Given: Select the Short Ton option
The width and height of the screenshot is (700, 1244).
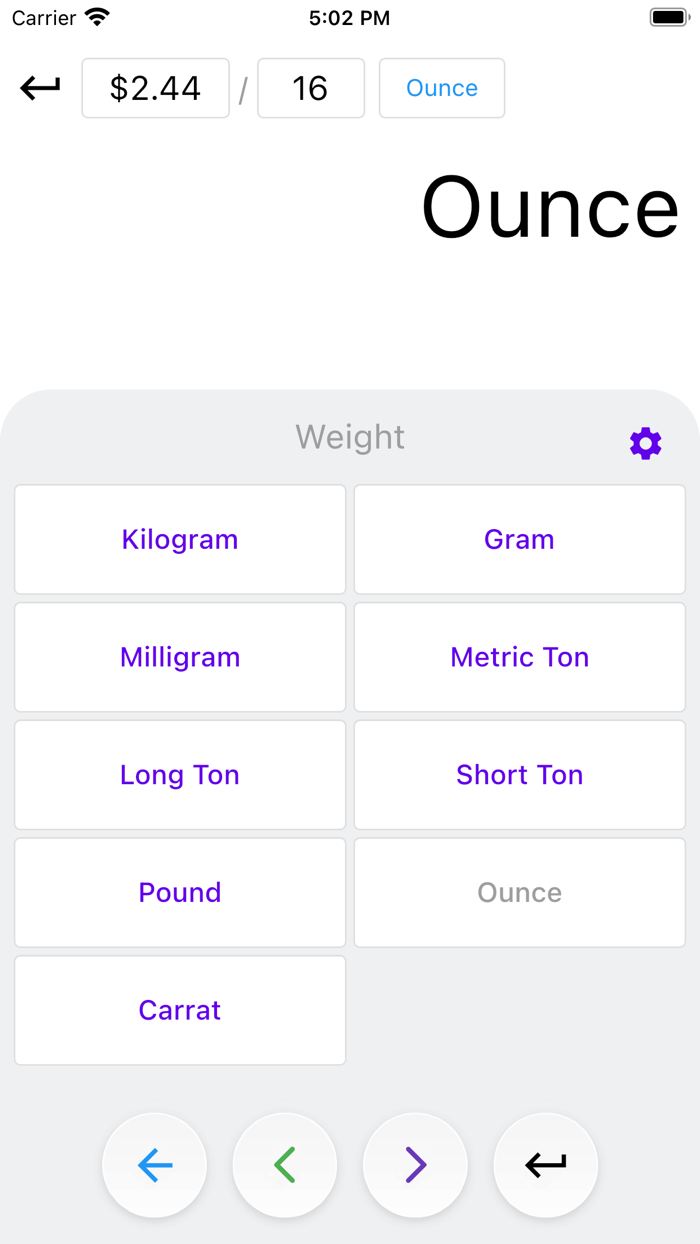Looking at the screenshot, I should [x=519, y=775].
